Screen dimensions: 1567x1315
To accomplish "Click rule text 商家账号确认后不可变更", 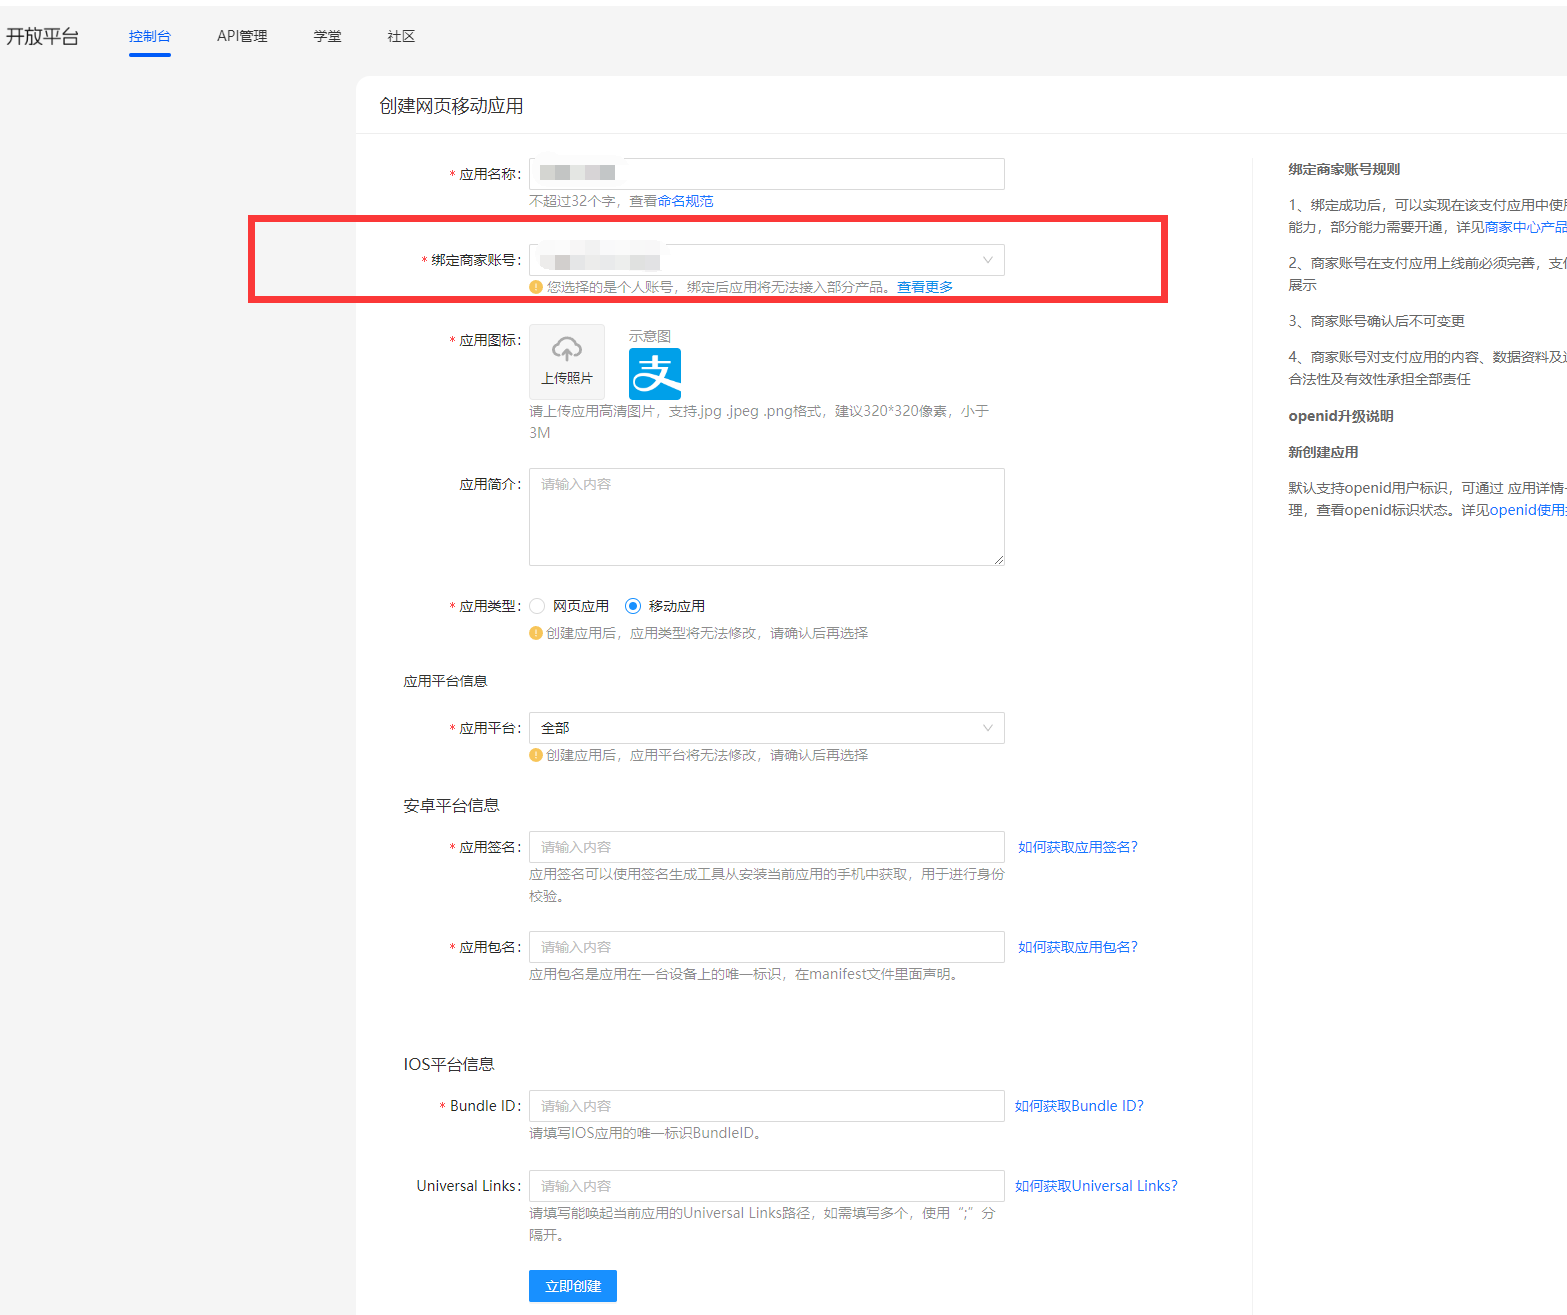I will 1388,321.
